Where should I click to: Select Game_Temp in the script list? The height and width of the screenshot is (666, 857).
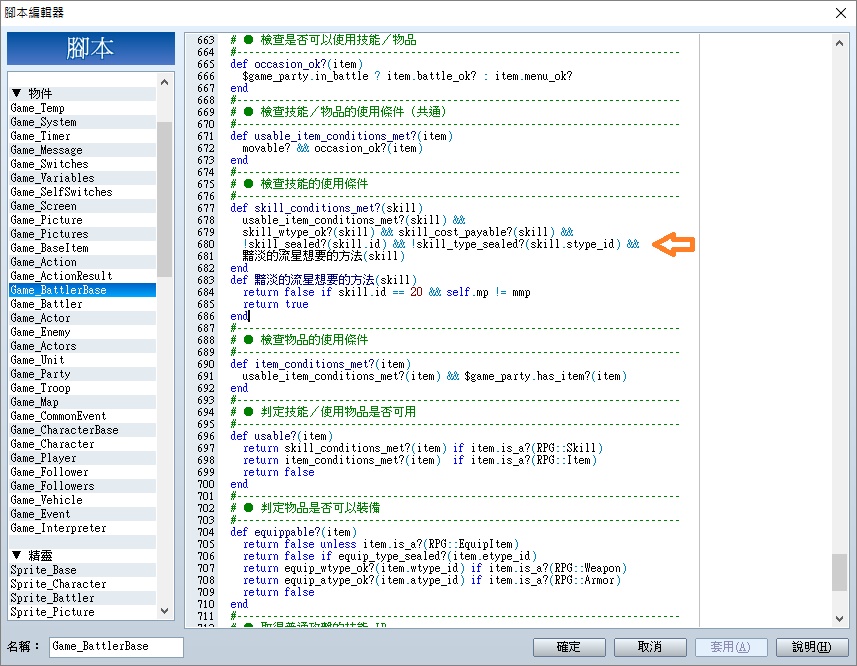point(83,108)
